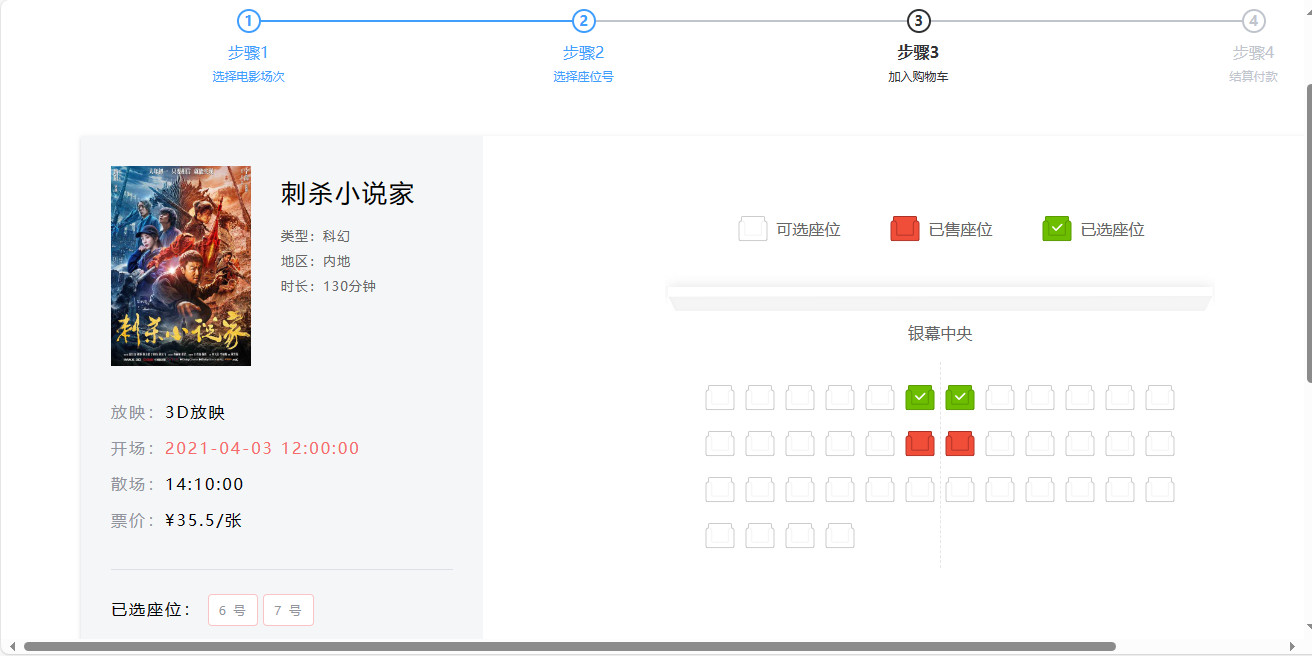Choose the eleventh seat in row one
Viewport: 1312px width, 656px height.
point(1120,398)
